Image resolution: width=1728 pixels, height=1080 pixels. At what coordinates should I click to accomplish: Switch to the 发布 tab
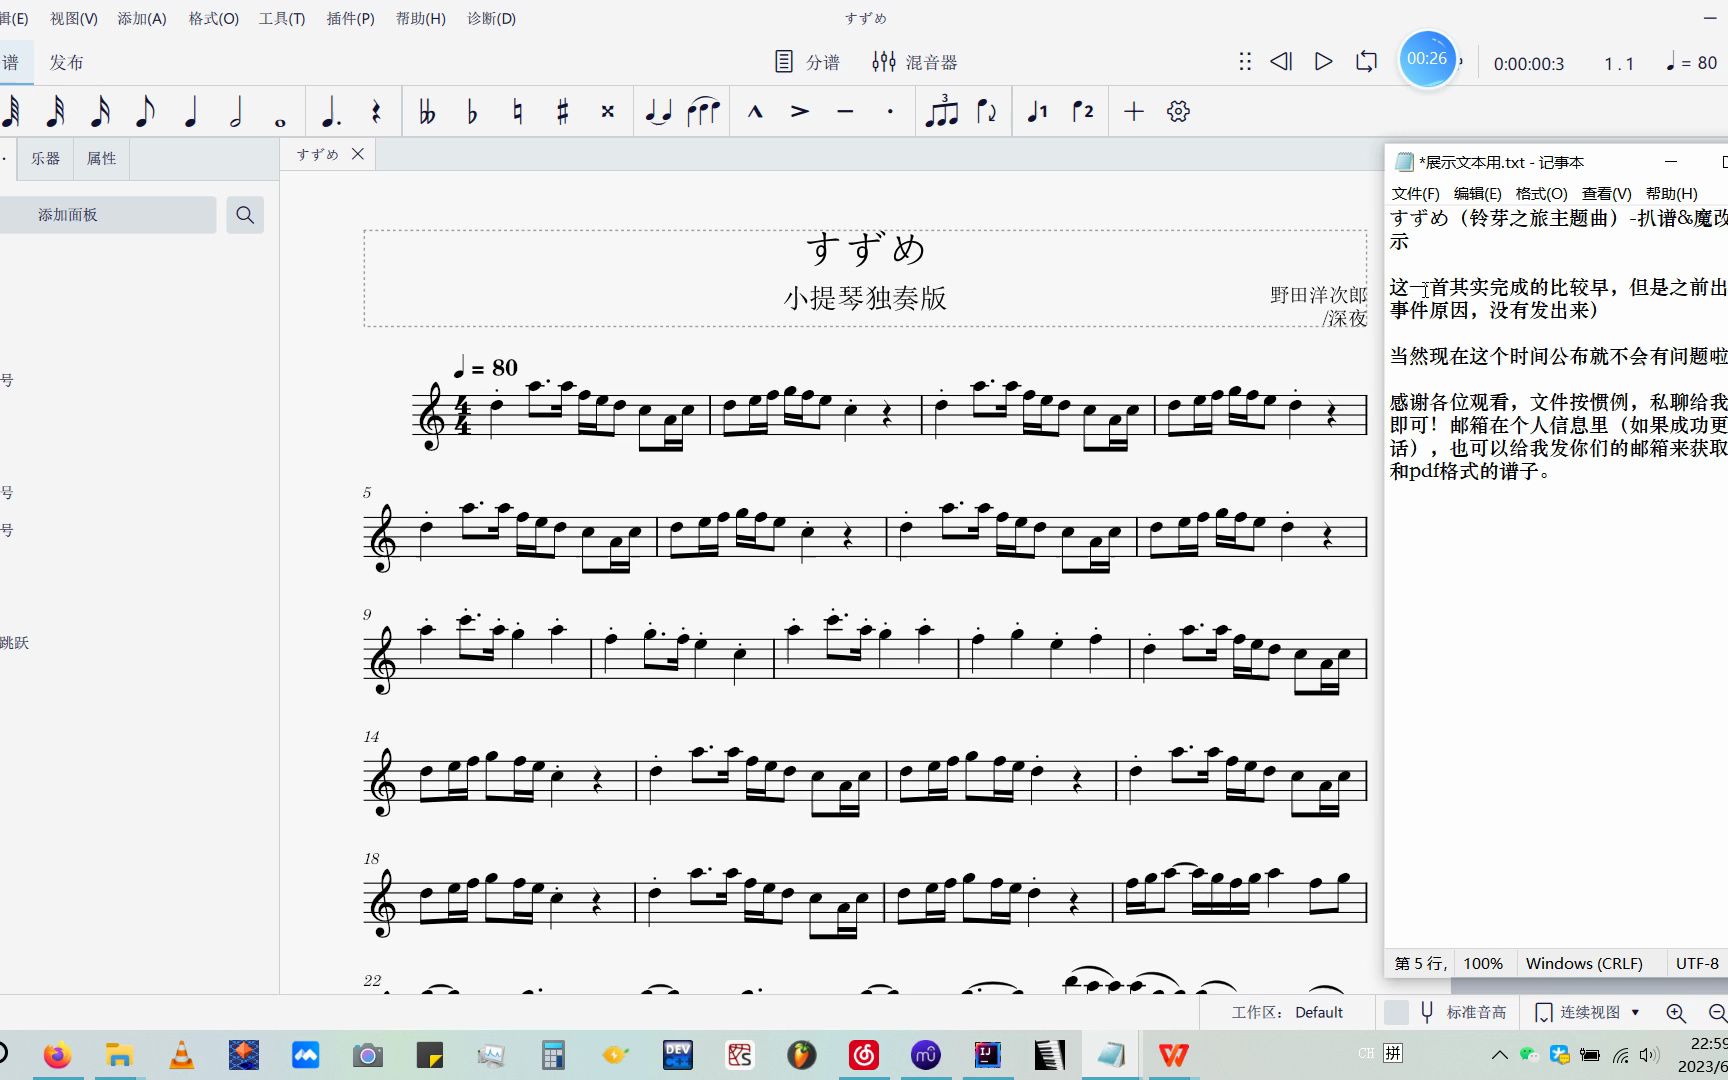[67, 62]
